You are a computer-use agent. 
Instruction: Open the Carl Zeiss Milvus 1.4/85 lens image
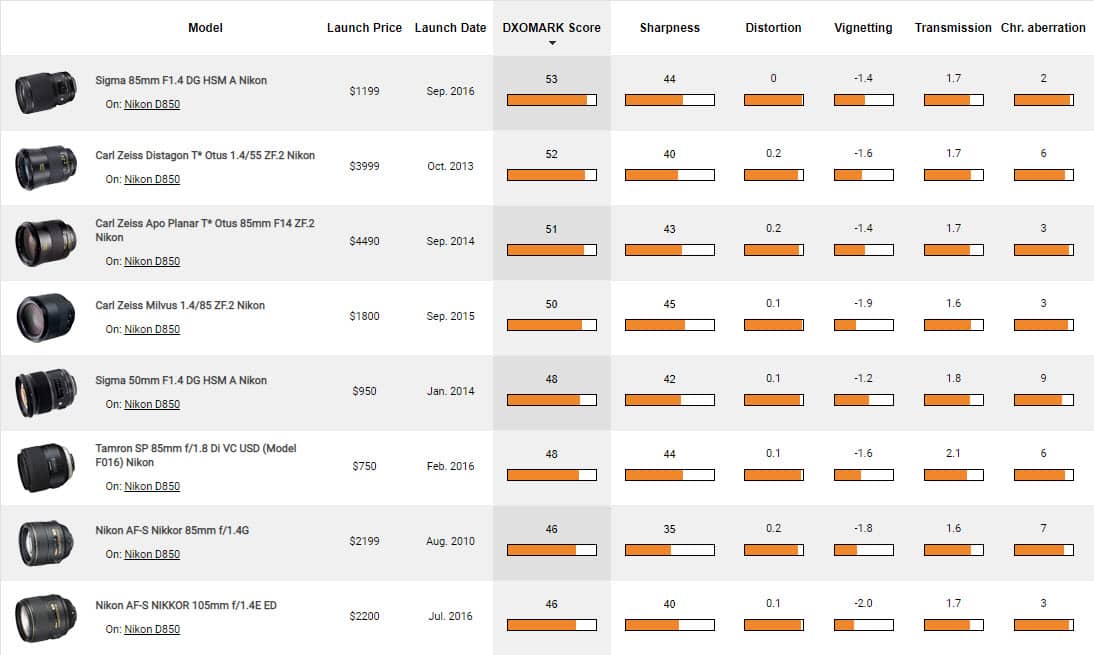(46, 317)
